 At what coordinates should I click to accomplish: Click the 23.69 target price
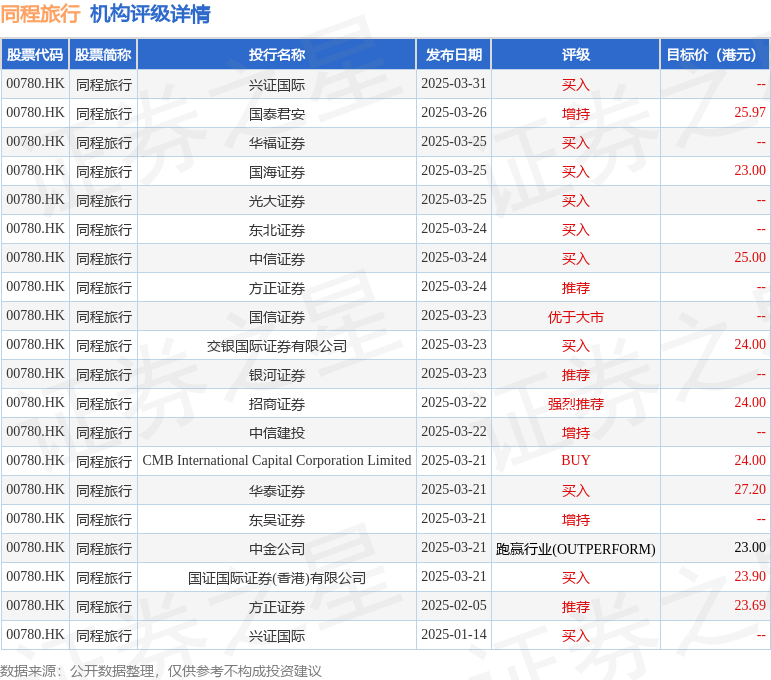pos(750,606)
